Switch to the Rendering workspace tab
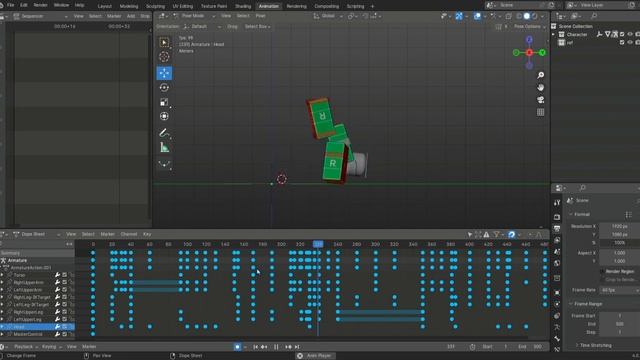640x360 pixels. [x=296, y=6]
